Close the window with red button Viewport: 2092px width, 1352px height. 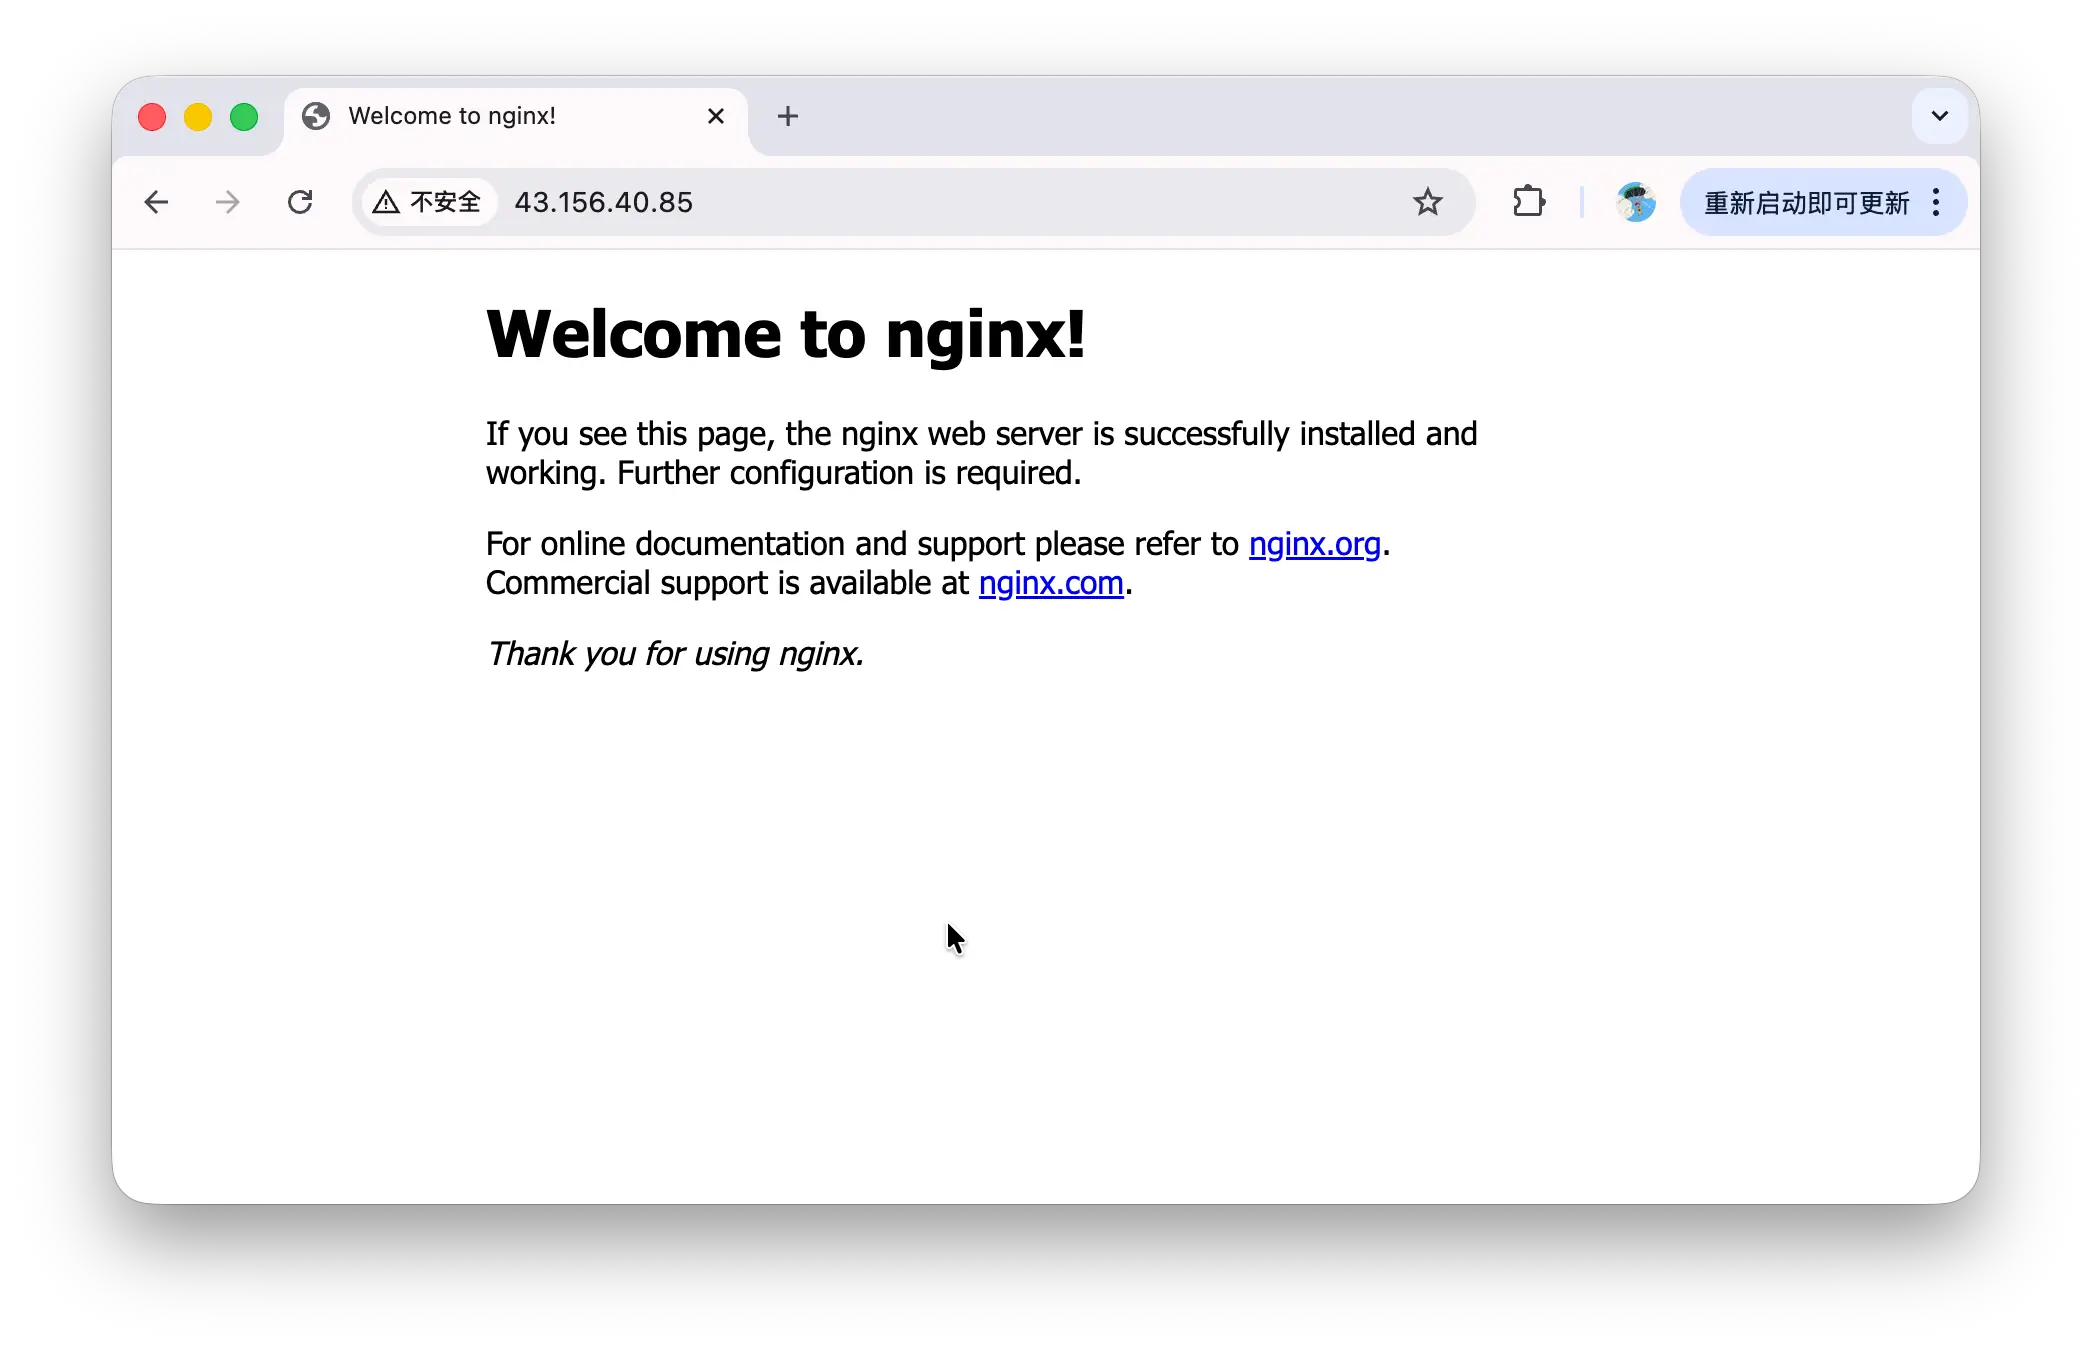tap(152, 117)
